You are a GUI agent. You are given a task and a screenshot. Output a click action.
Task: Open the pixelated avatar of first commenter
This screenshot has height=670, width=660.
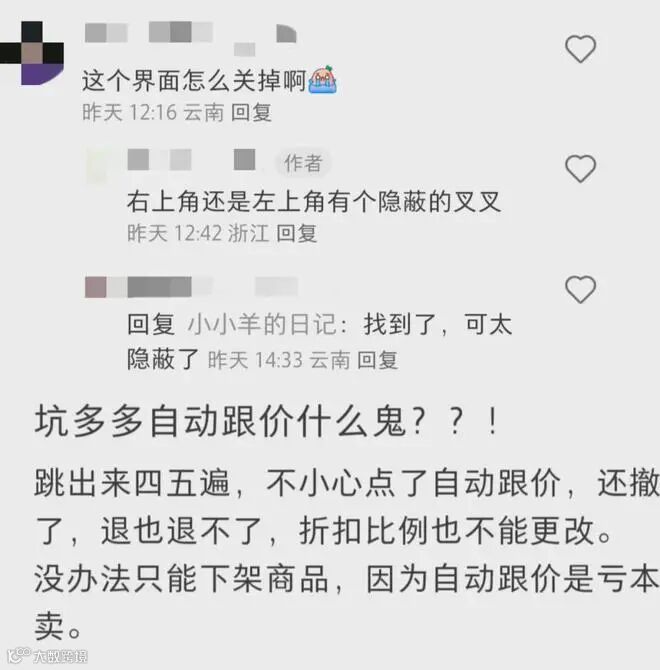point(32,53)
